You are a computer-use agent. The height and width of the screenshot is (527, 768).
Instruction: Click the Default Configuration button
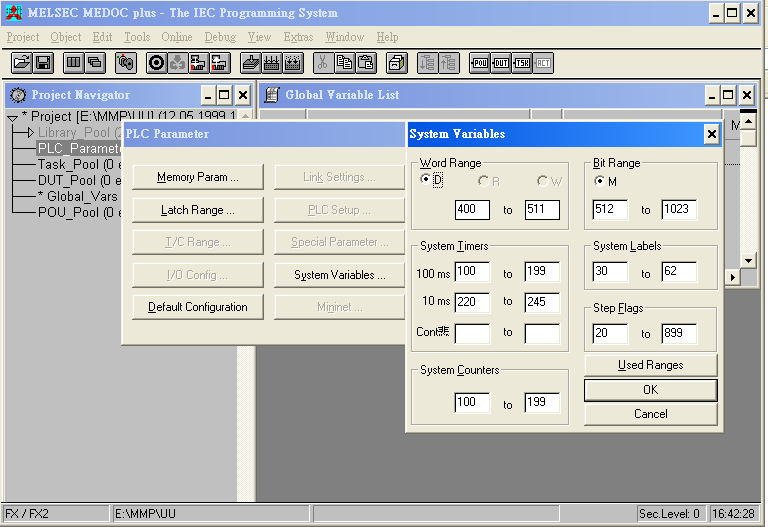click(198, 307)
